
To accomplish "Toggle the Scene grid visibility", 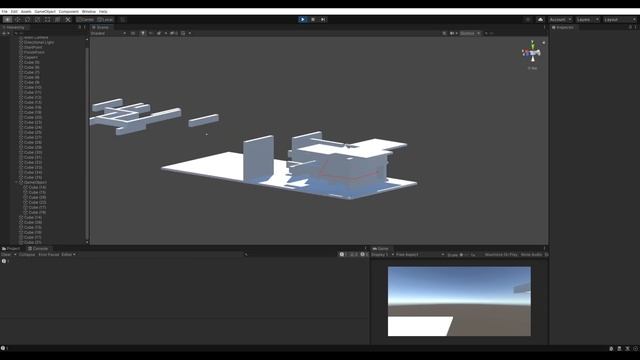I will click(183, 33).
